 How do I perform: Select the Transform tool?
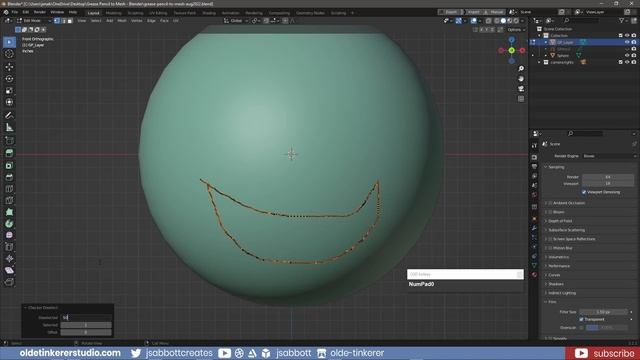(9, 102)
